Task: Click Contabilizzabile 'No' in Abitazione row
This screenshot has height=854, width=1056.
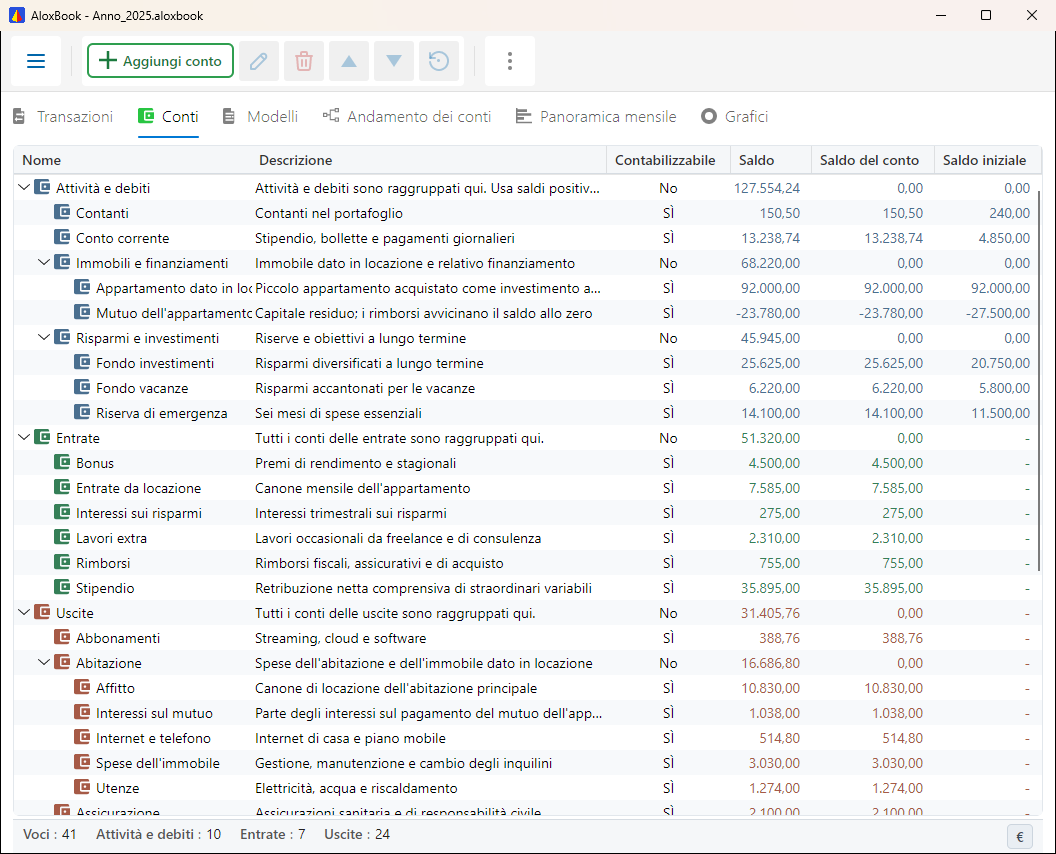Action: pos(668,663)
